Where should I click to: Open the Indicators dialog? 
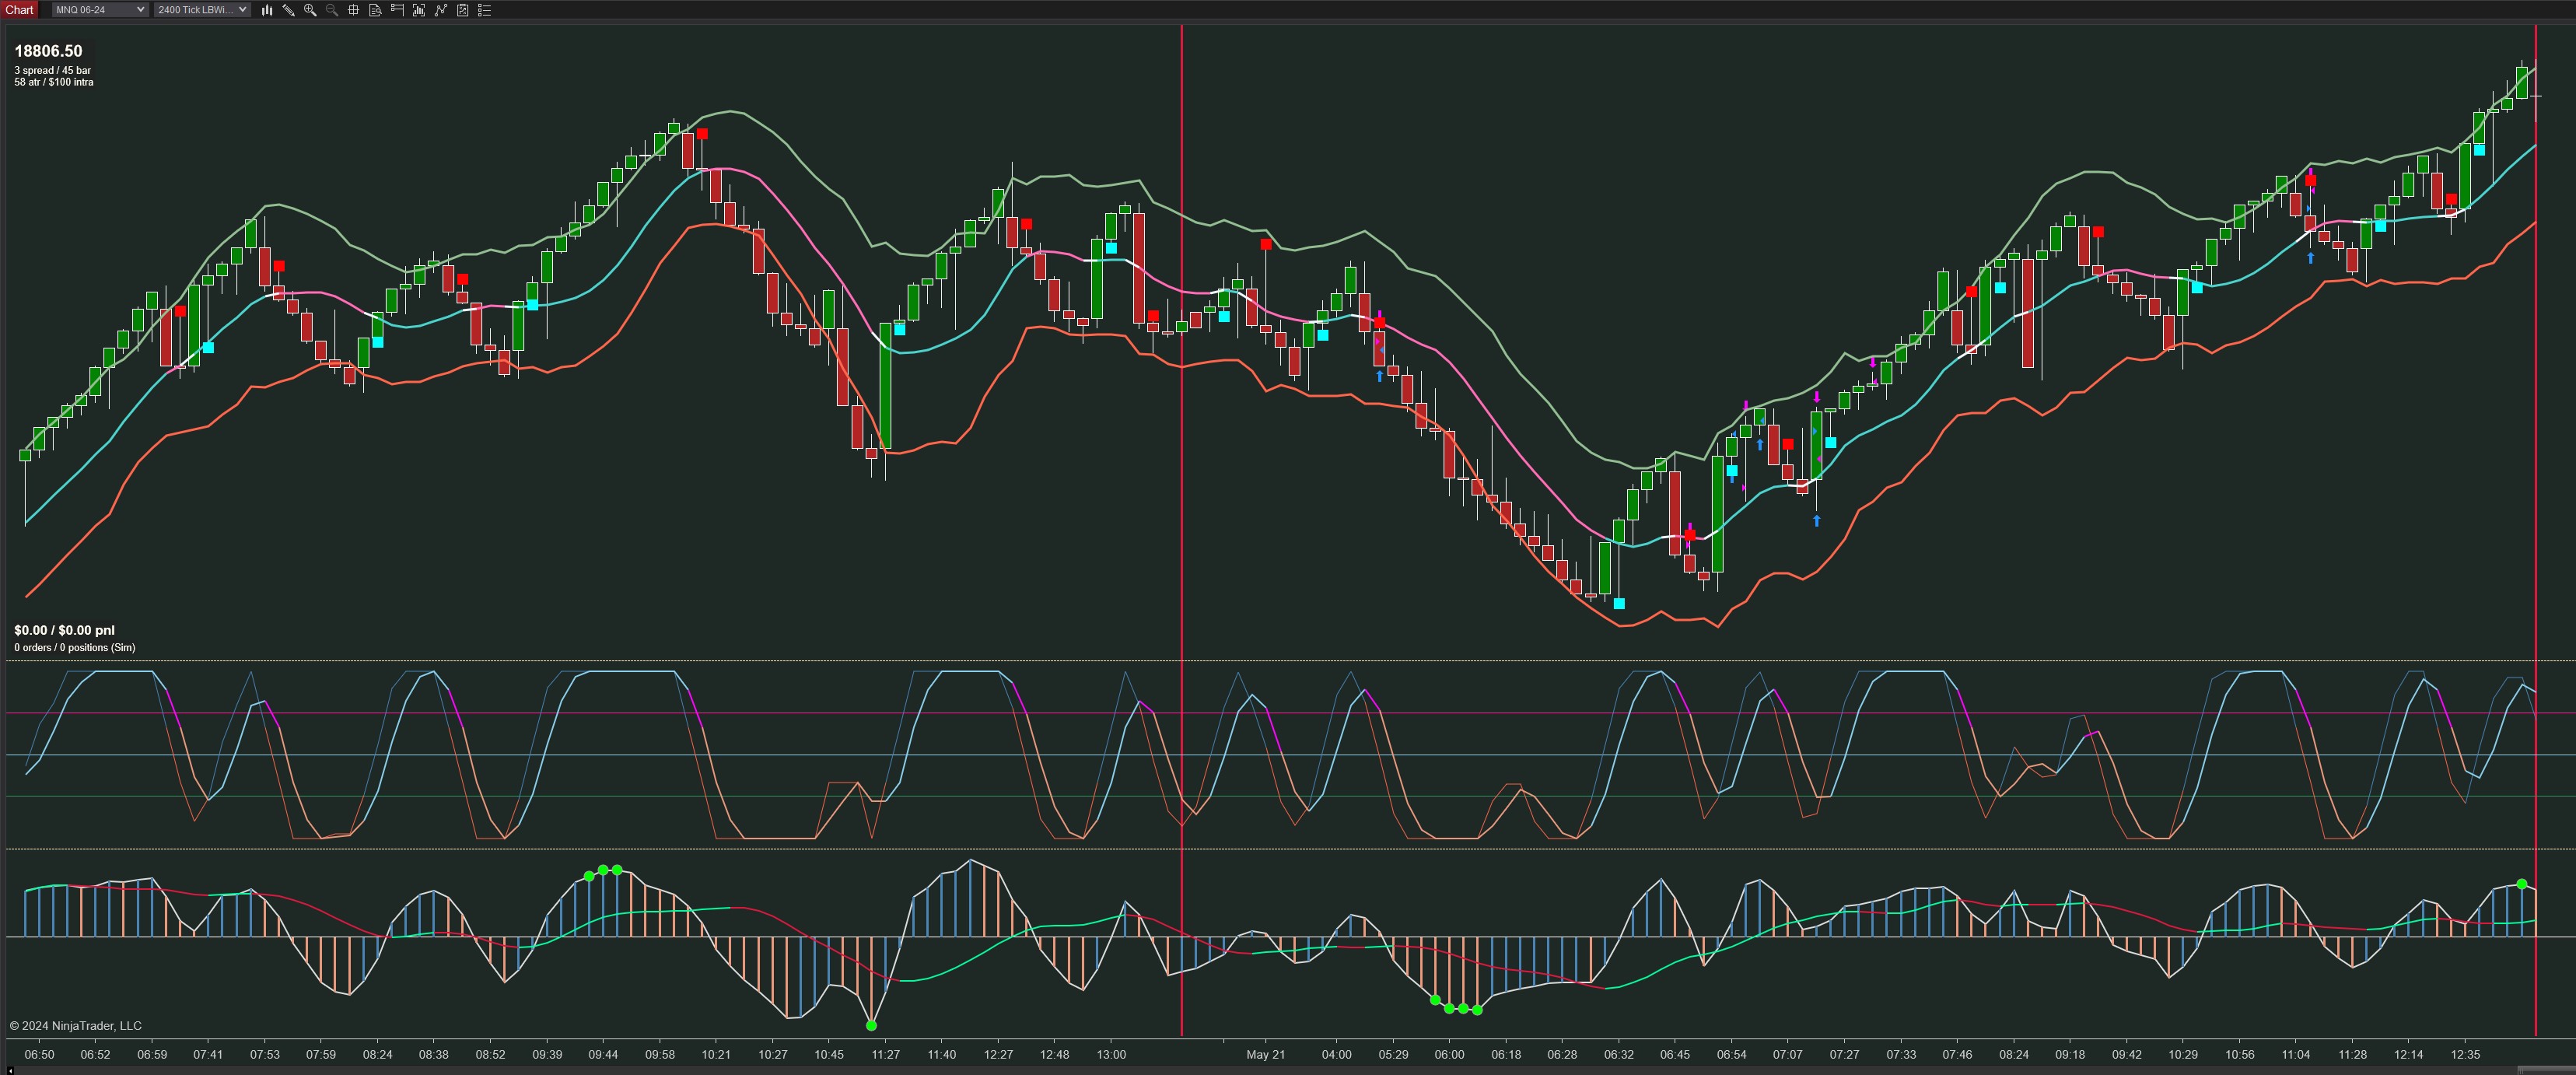[419, 10]
